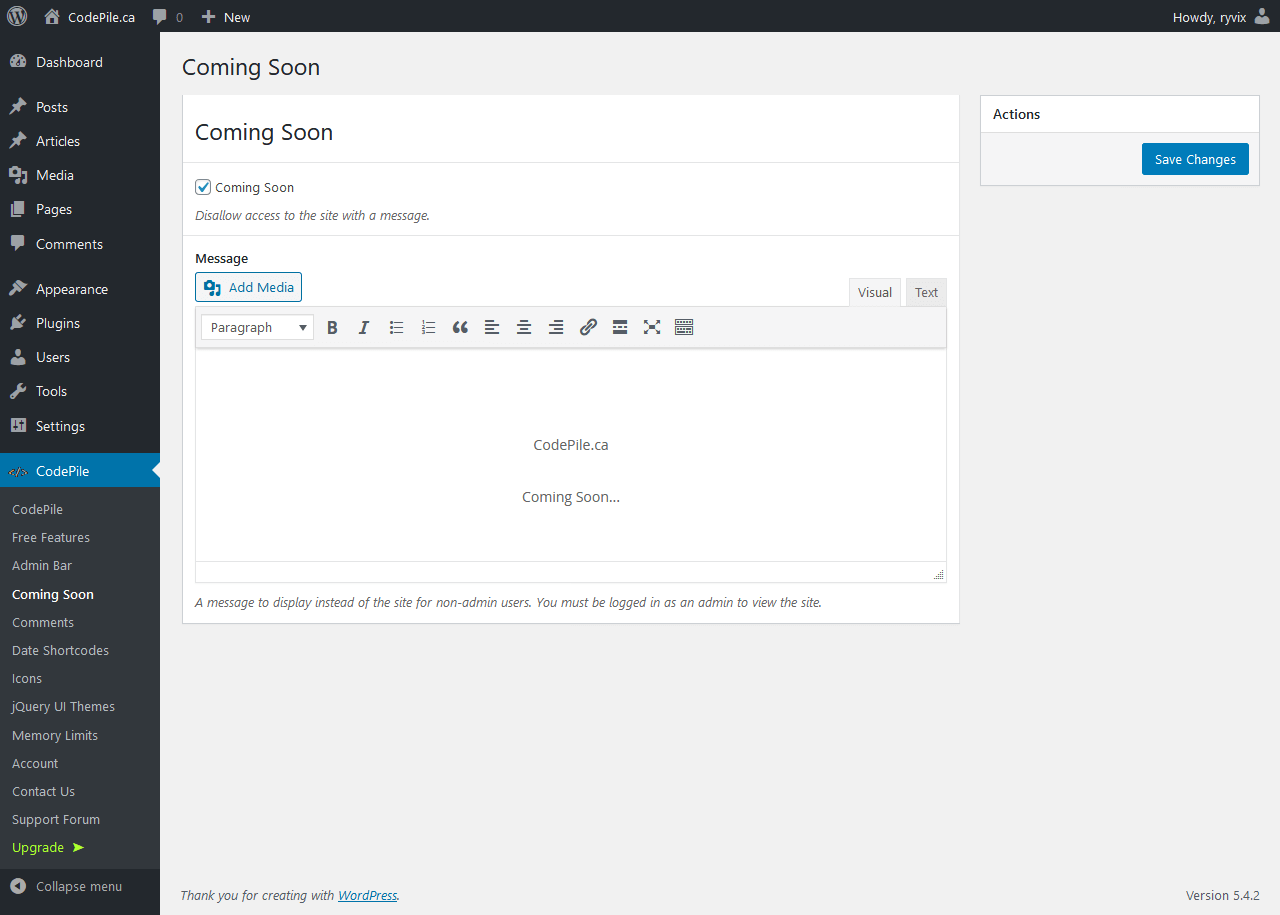Toggle the toolbar kitchen sink icon
Screen dimensions: 1280x915
pyautogui.click(x=684, y=327)
